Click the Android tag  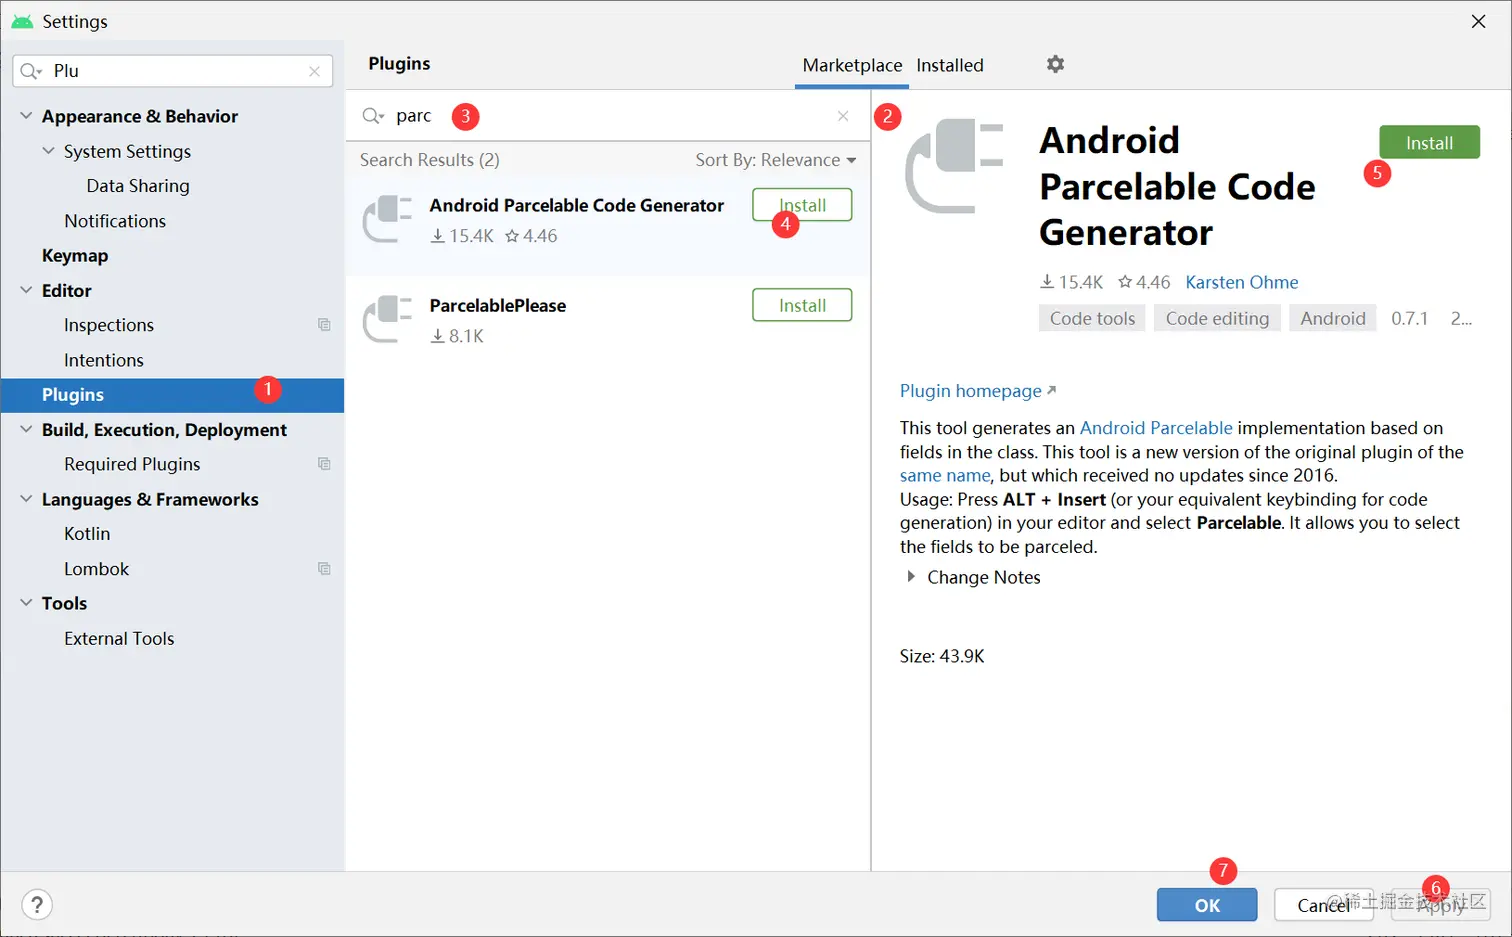click(1333, 318)
